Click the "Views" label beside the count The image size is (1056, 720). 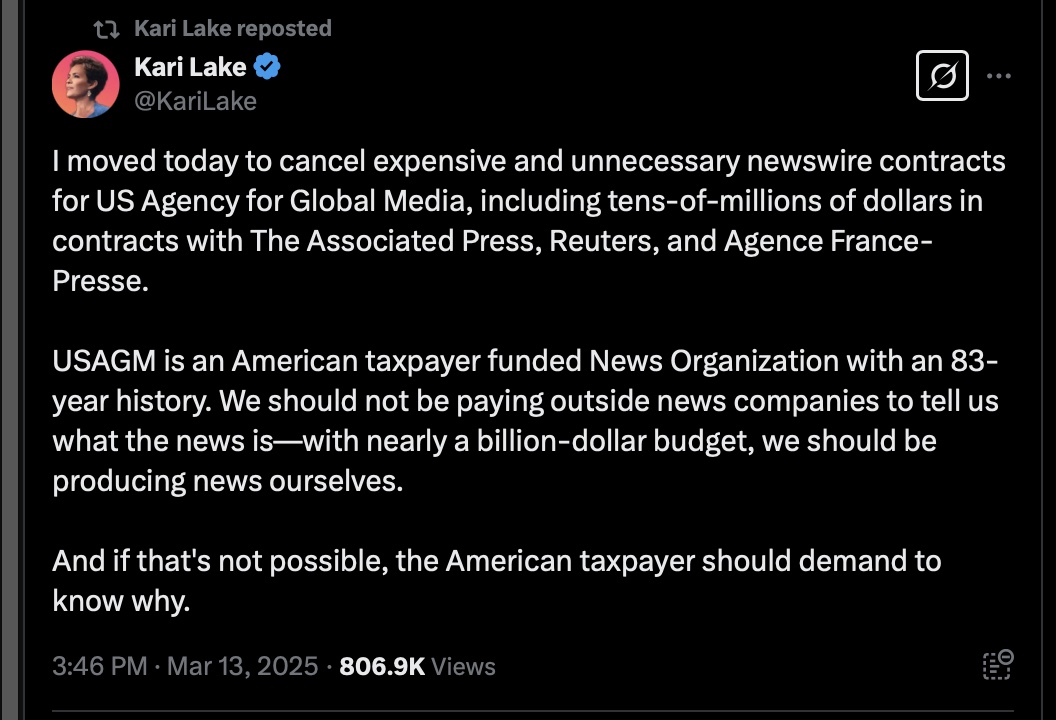click(x=464, y=666)
